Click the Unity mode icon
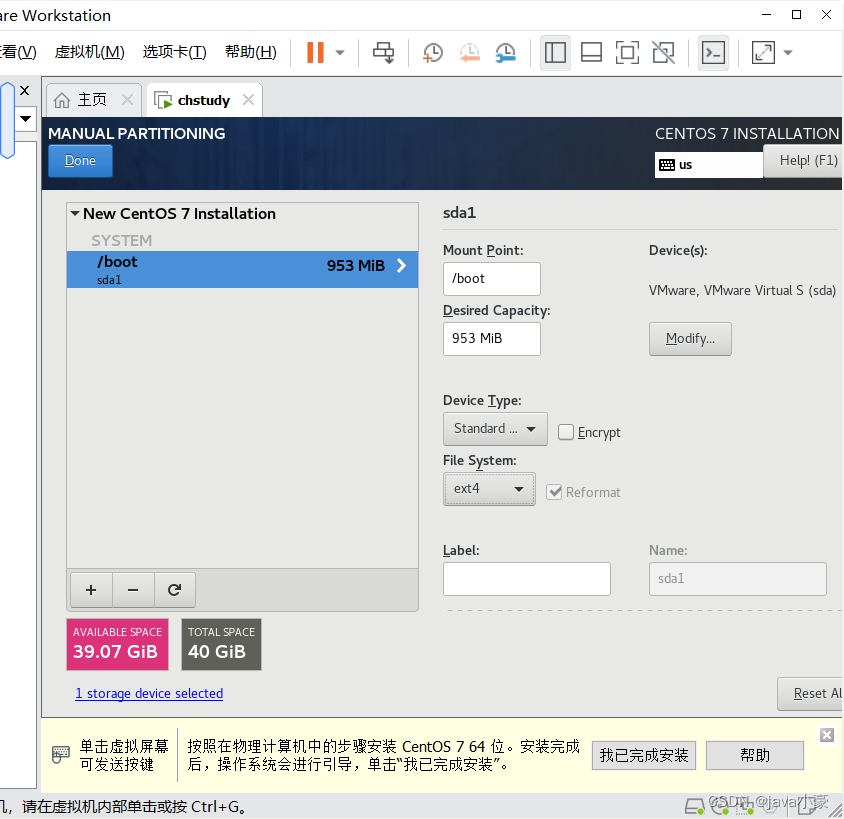The width and height of the screenshot is (844, 819). pos(663,53)
